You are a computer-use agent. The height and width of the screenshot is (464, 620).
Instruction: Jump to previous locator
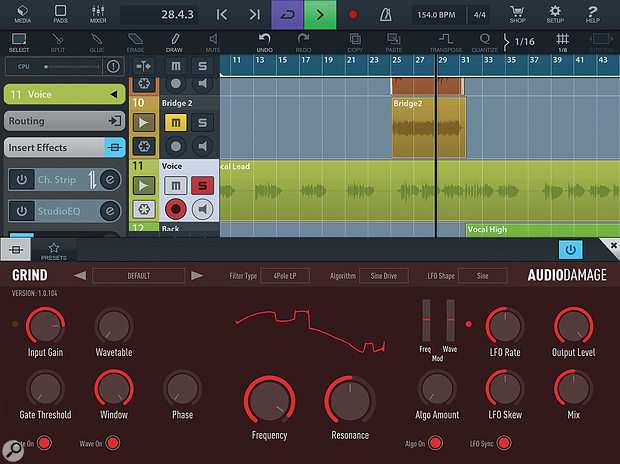222,15
